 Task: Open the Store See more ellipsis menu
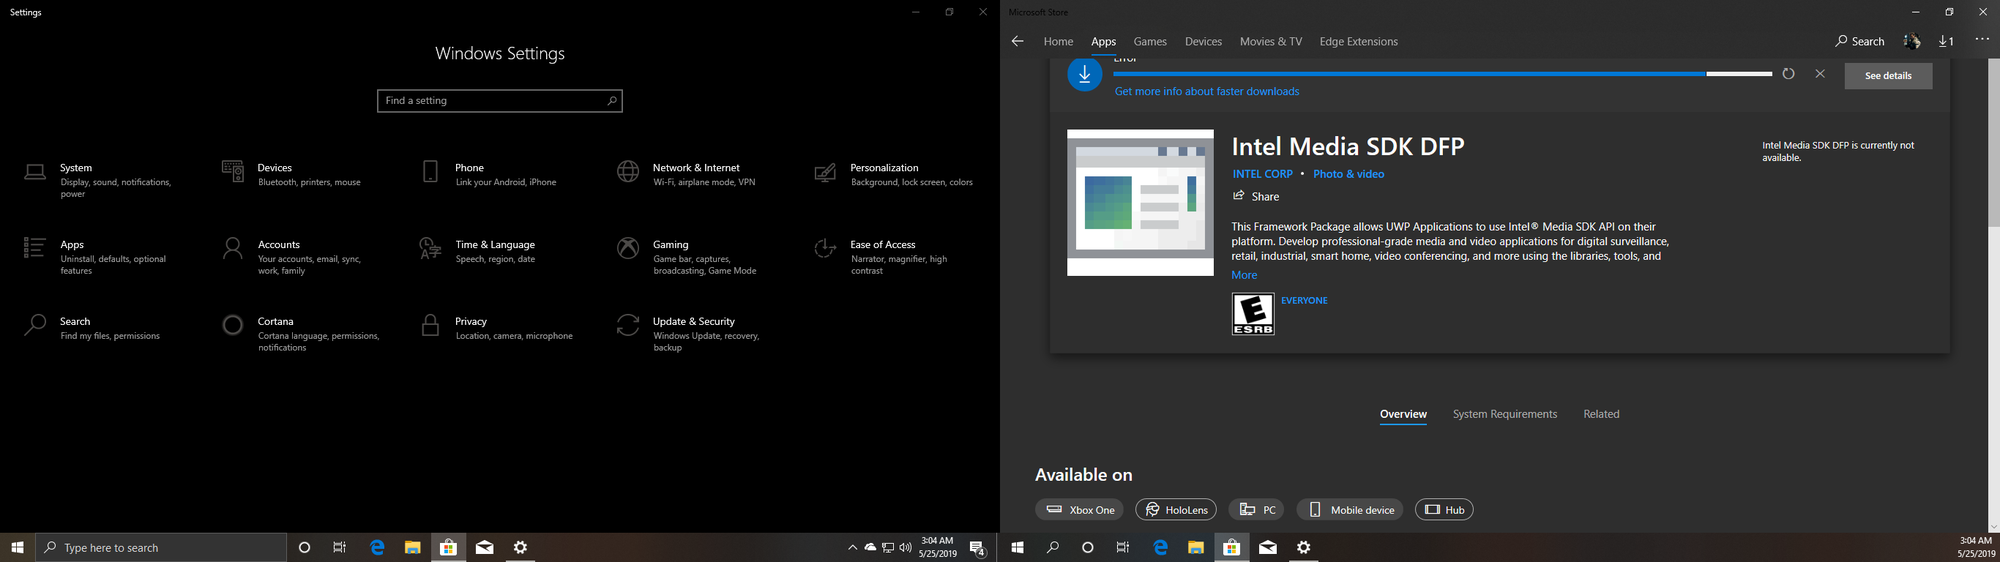(1982, 40)
